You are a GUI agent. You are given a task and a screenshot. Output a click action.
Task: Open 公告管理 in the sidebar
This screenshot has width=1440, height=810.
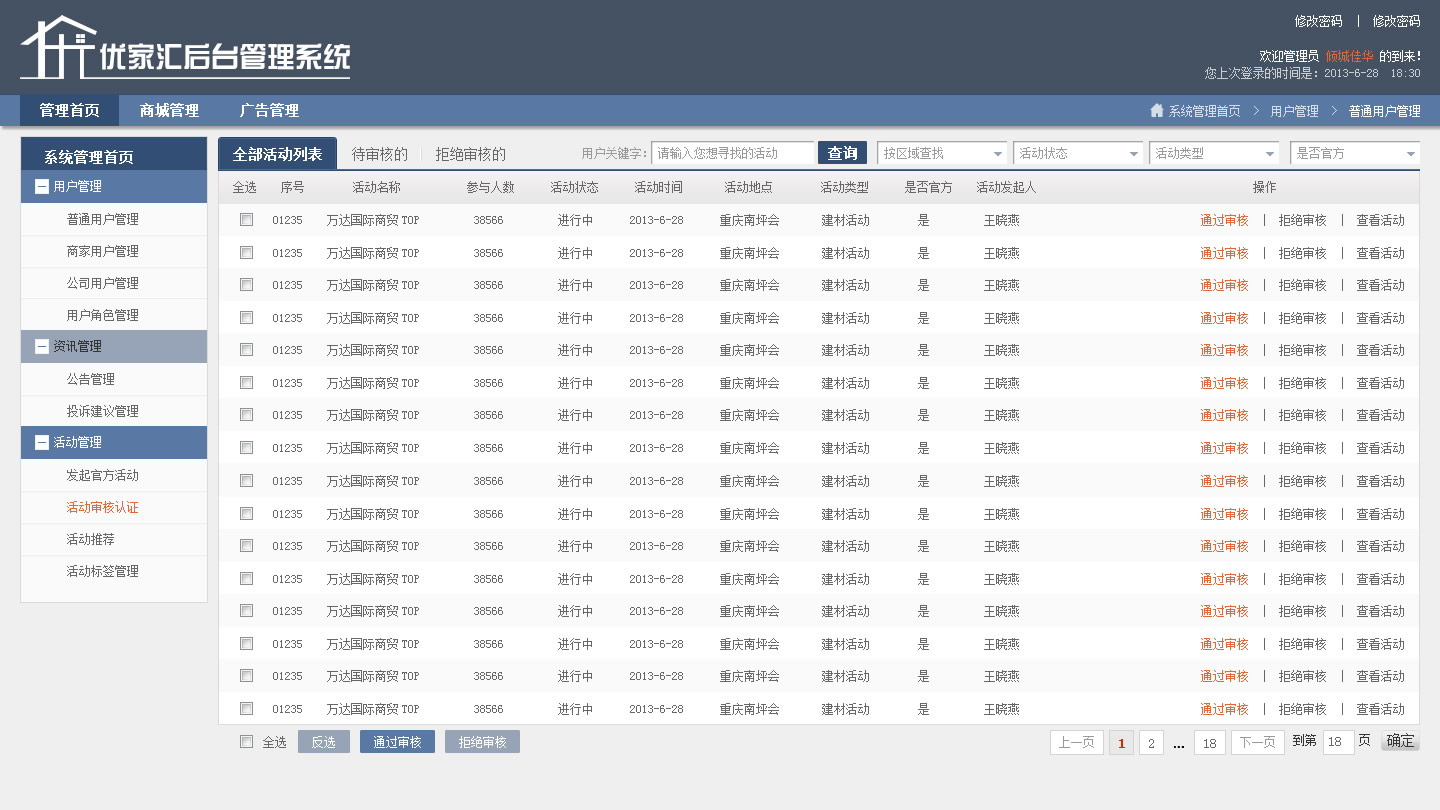(x=91, y=379)
